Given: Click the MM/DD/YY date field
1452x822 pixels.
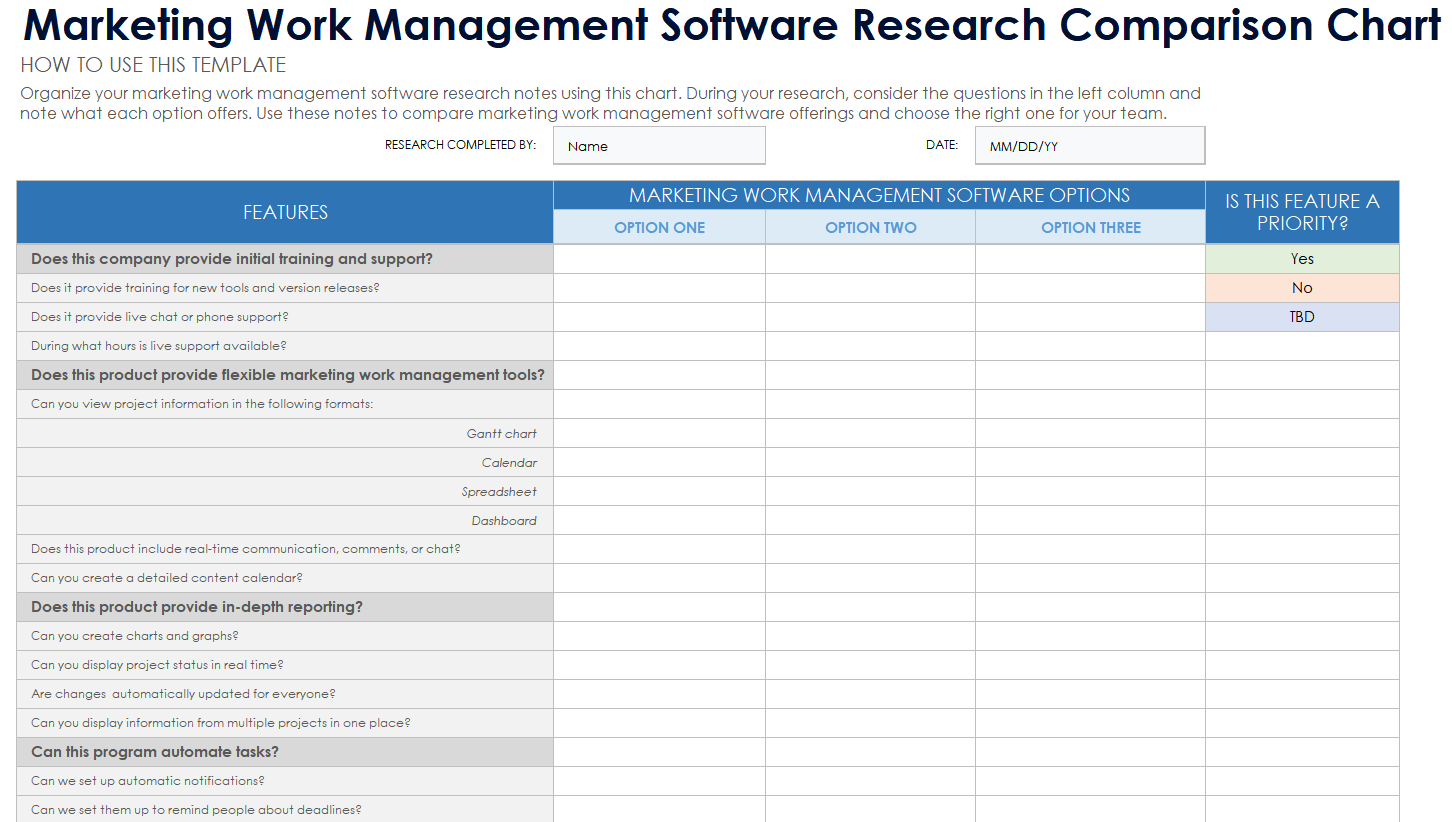Looking at the screenshot, I should pos(1089,146).
